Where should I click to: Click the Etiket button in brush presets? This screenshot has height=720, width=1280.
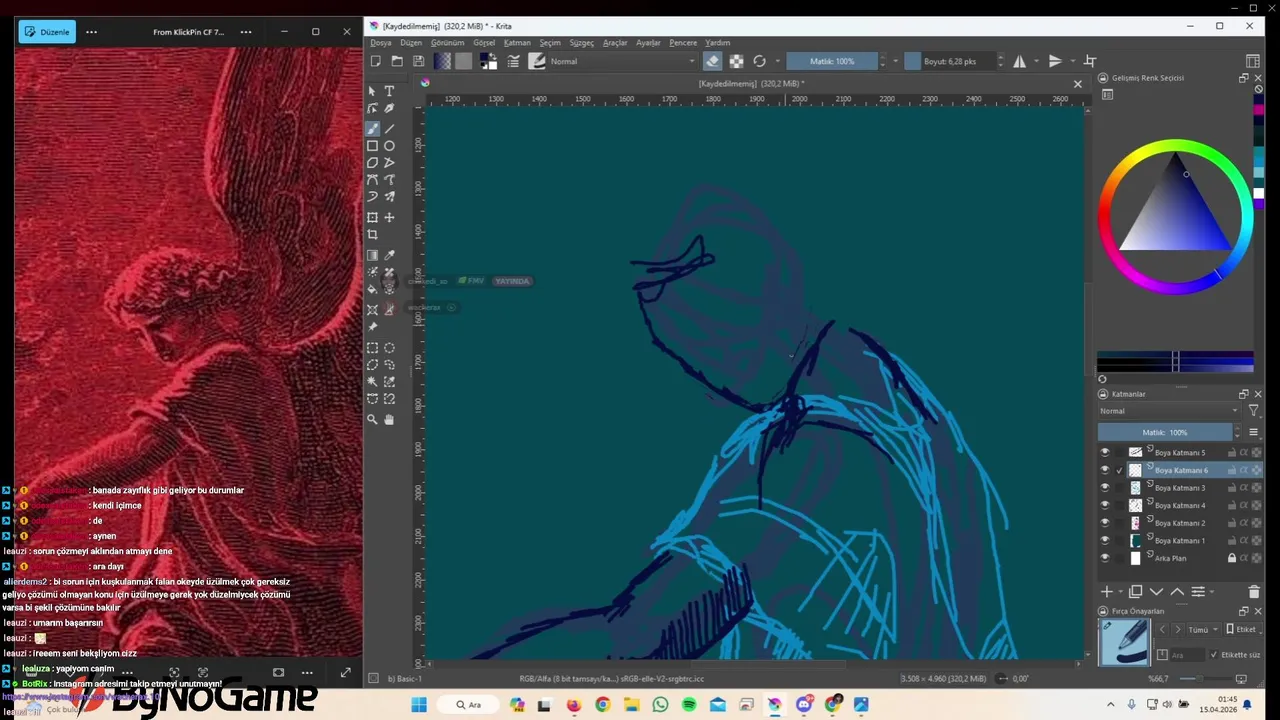[x=1241, y=630]
